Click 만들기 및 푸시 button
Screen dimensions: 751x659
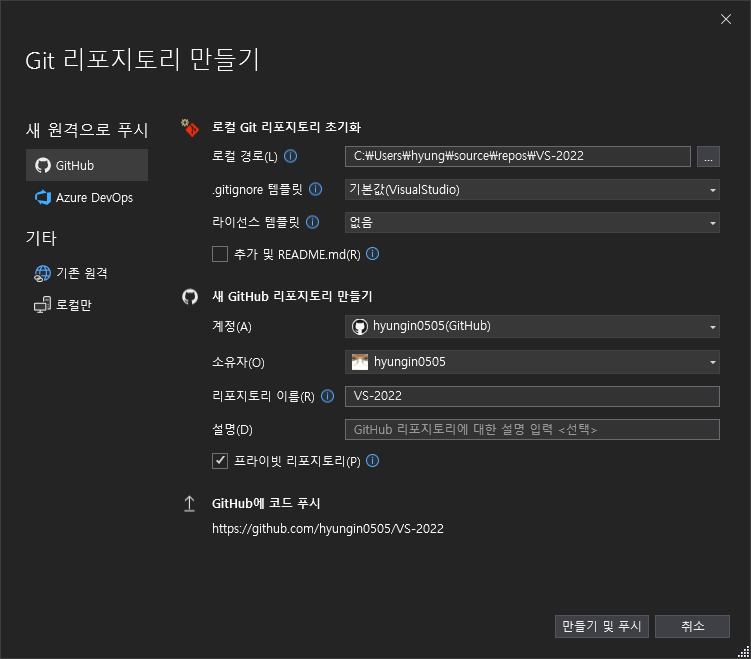(602, 626)
